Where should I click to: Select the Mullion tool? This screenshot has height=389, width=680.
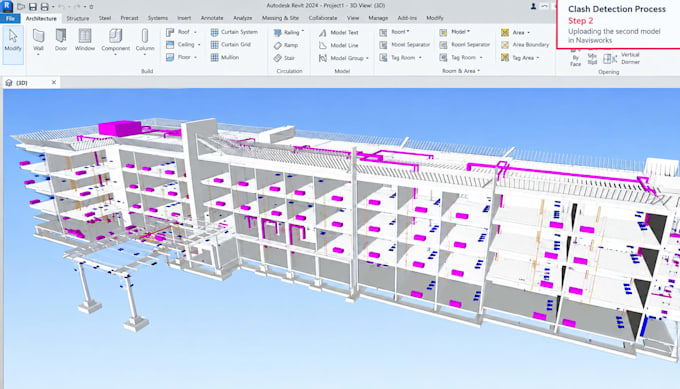pos(225,57)
